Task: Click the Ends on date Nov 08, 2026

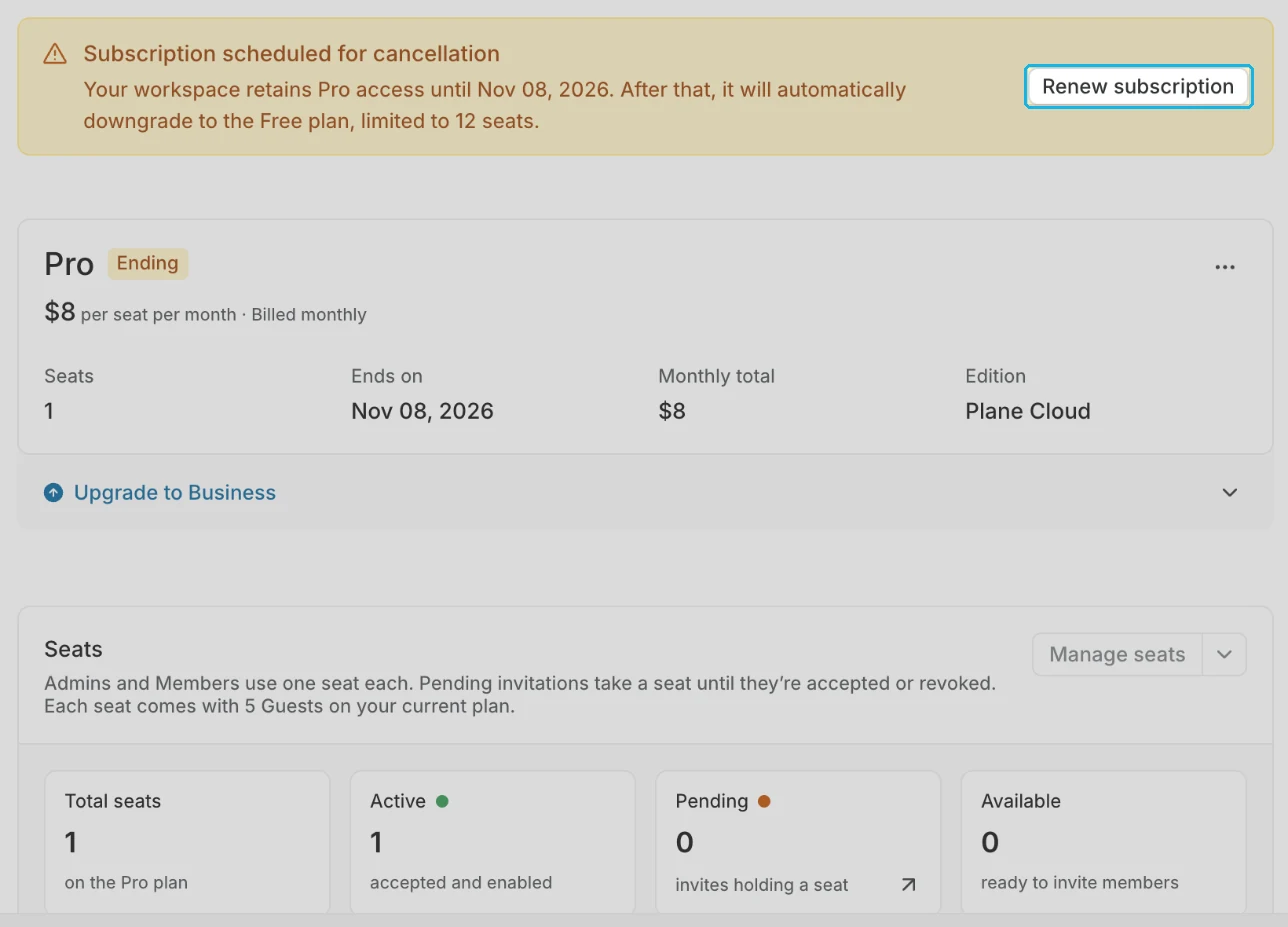Action: tap(422, 411)
